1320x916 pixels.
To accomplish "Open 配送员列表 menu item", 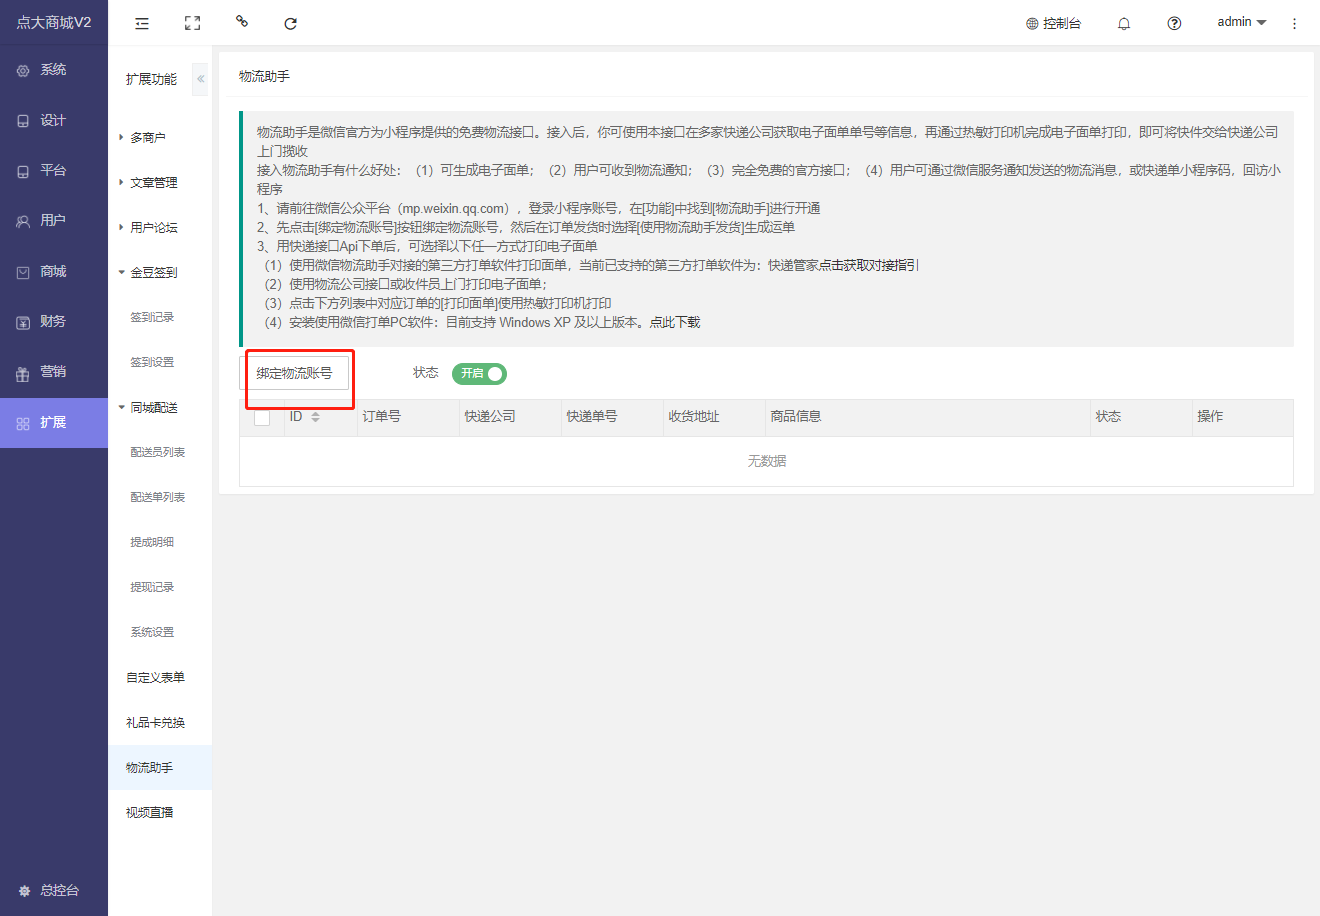I will (158, 452).
